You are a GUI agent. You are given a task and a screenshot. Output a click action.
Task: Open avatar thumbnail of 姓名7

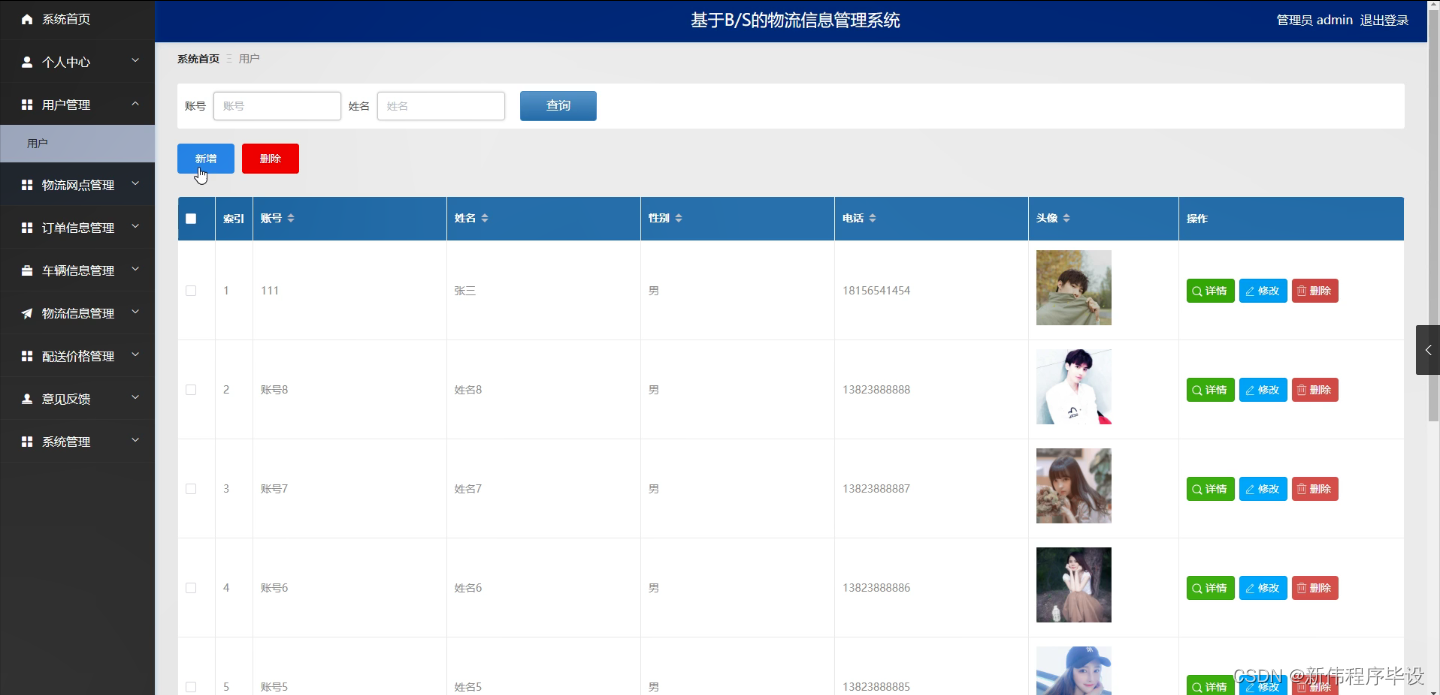pos(1073,486)
